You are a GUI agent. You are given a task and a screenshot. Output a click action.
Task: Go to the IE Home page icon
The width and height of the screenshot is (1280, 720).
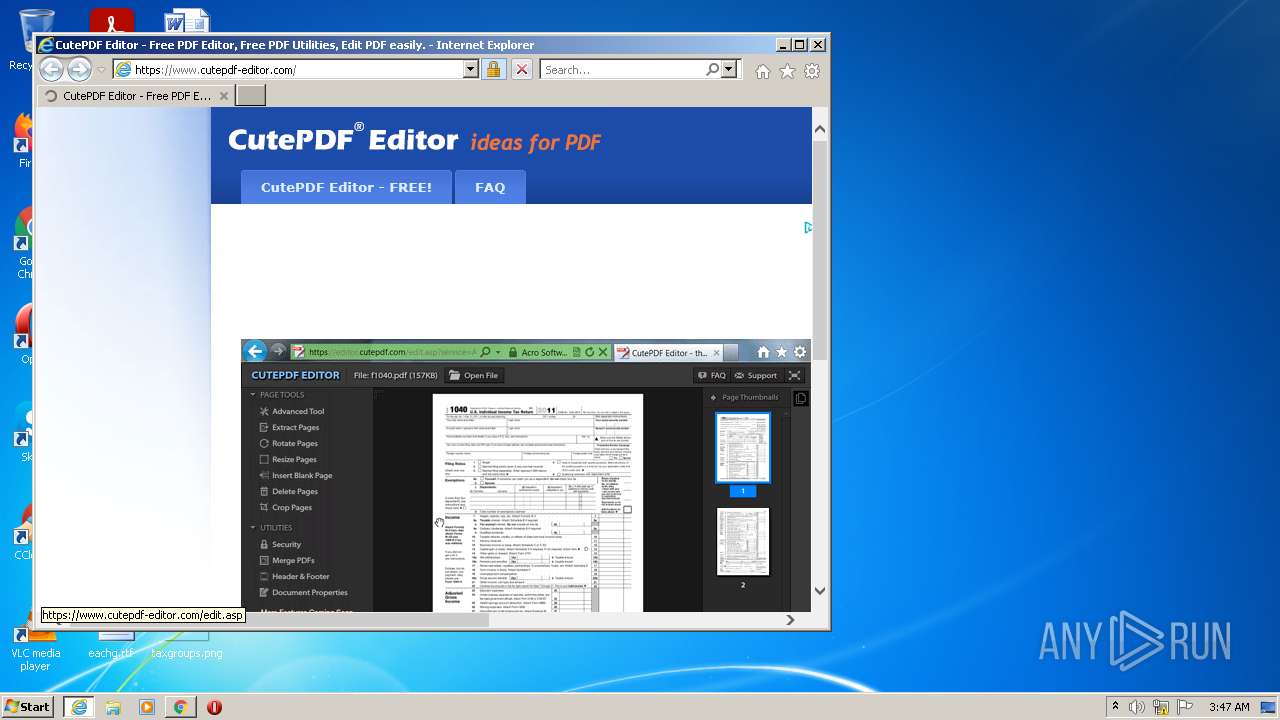(763, 71)
